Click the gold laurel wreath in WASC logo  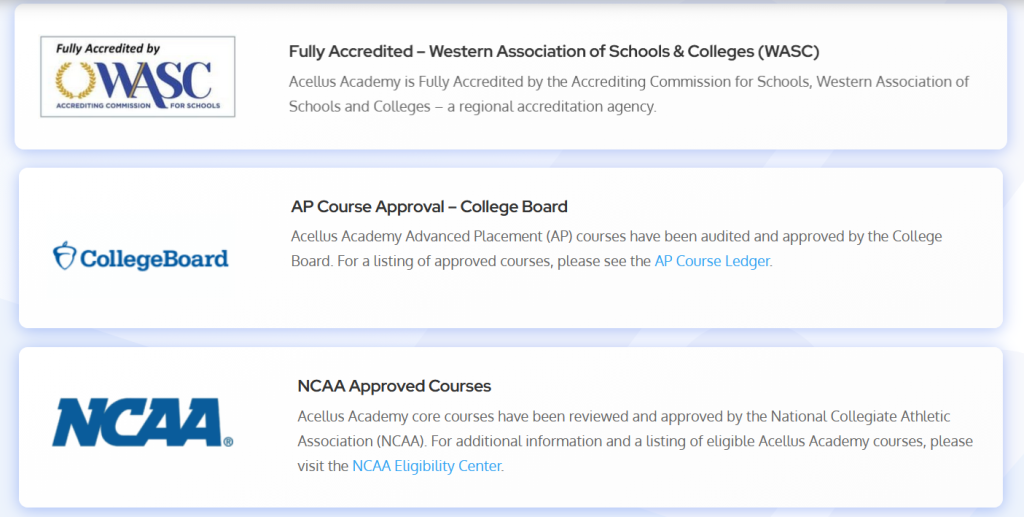pyautogui.click(x=75, y=78)
